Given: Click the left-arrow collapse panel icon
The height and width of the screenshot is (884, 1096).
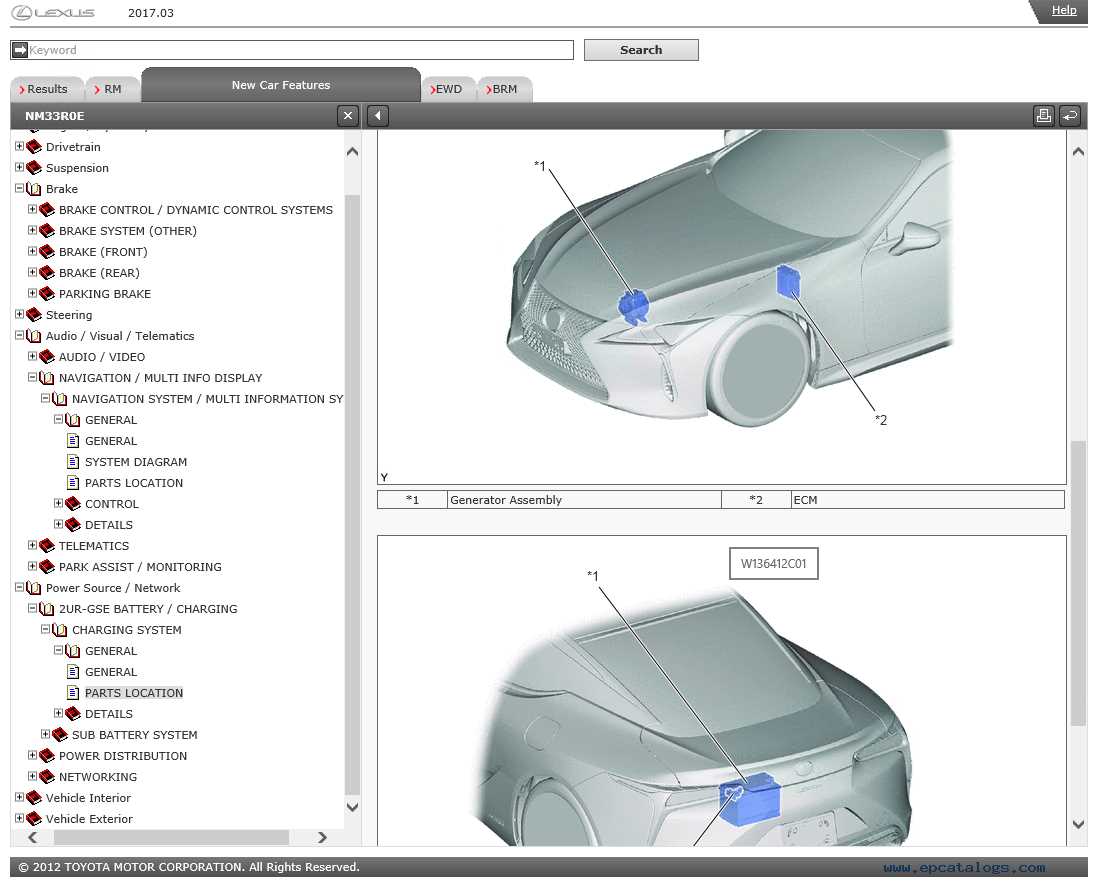Looking at the screenshot, I should click(377, 116).
